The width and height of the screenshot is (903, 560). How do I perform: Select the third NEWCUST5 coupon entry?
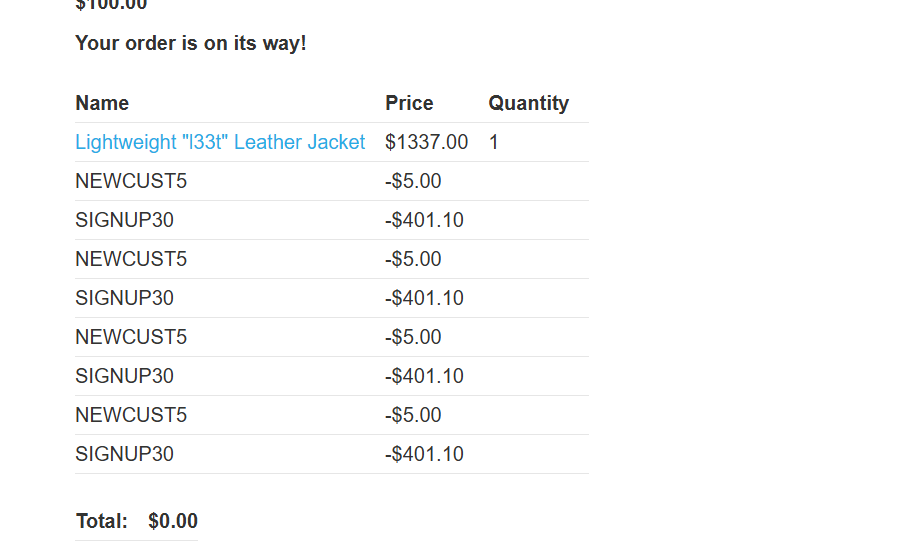point(131,337)
